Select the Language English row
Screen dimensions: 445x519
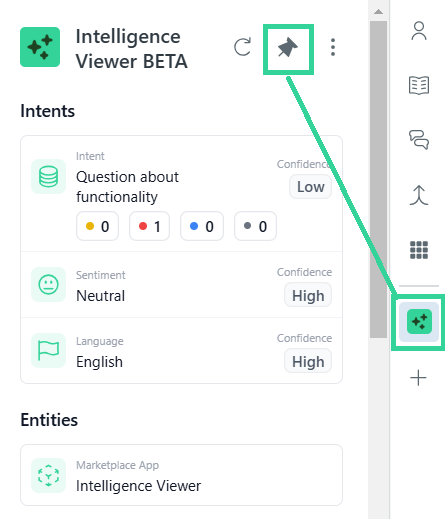click(182, 351)
